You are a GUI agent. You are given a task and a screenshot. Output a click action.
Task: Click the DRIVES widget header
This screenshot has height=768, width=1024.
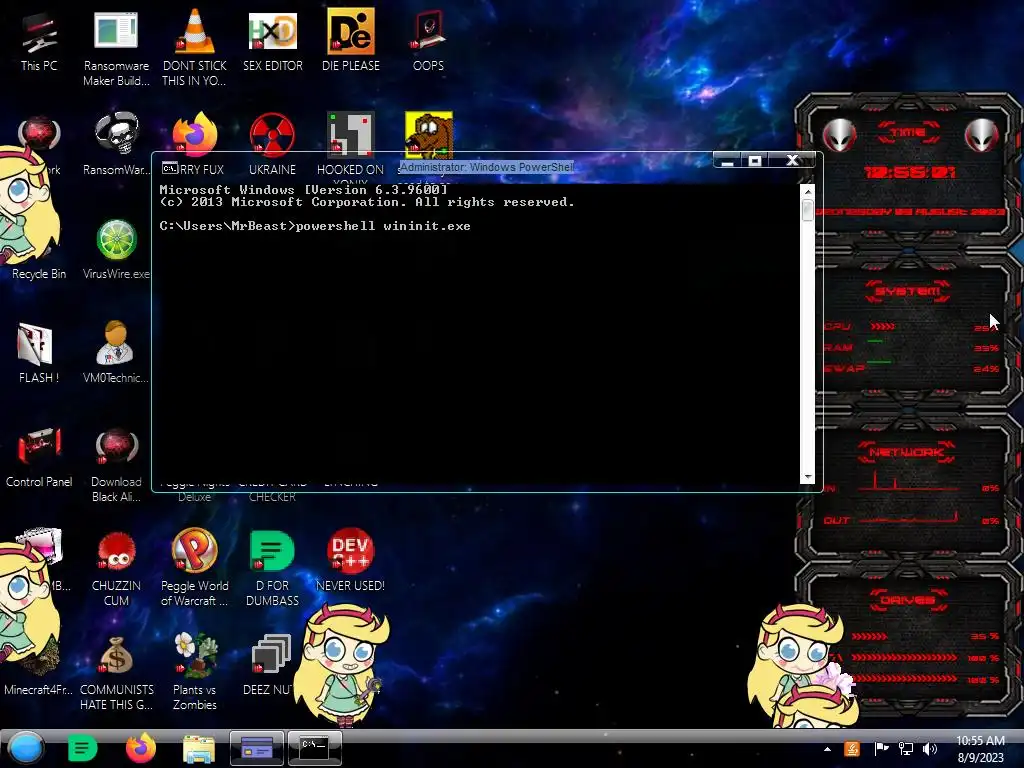coord(907,600)
